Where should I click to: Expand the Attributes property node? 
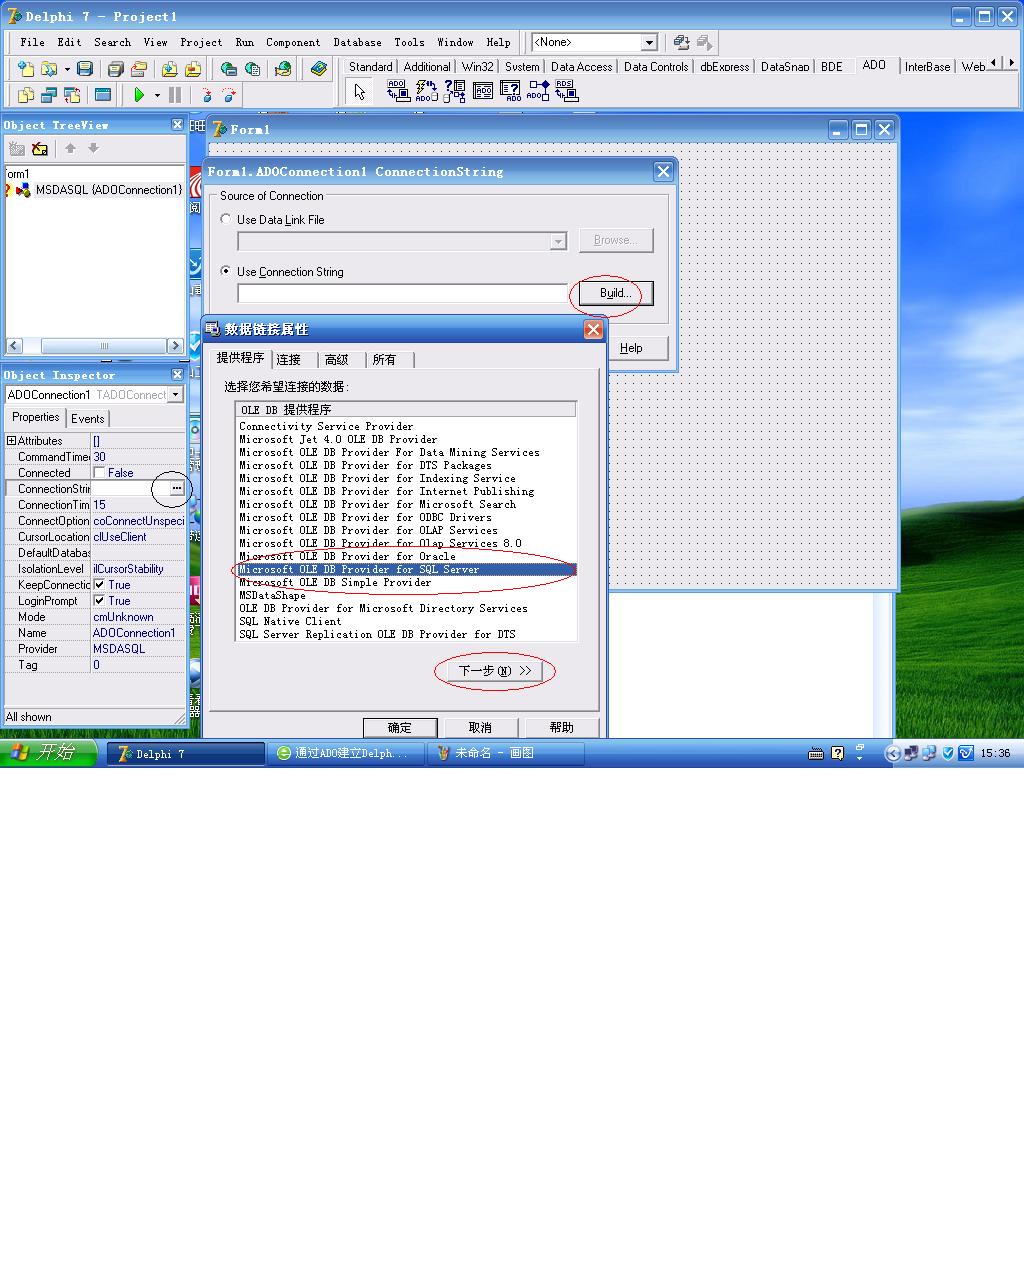[x=11, y=441]
